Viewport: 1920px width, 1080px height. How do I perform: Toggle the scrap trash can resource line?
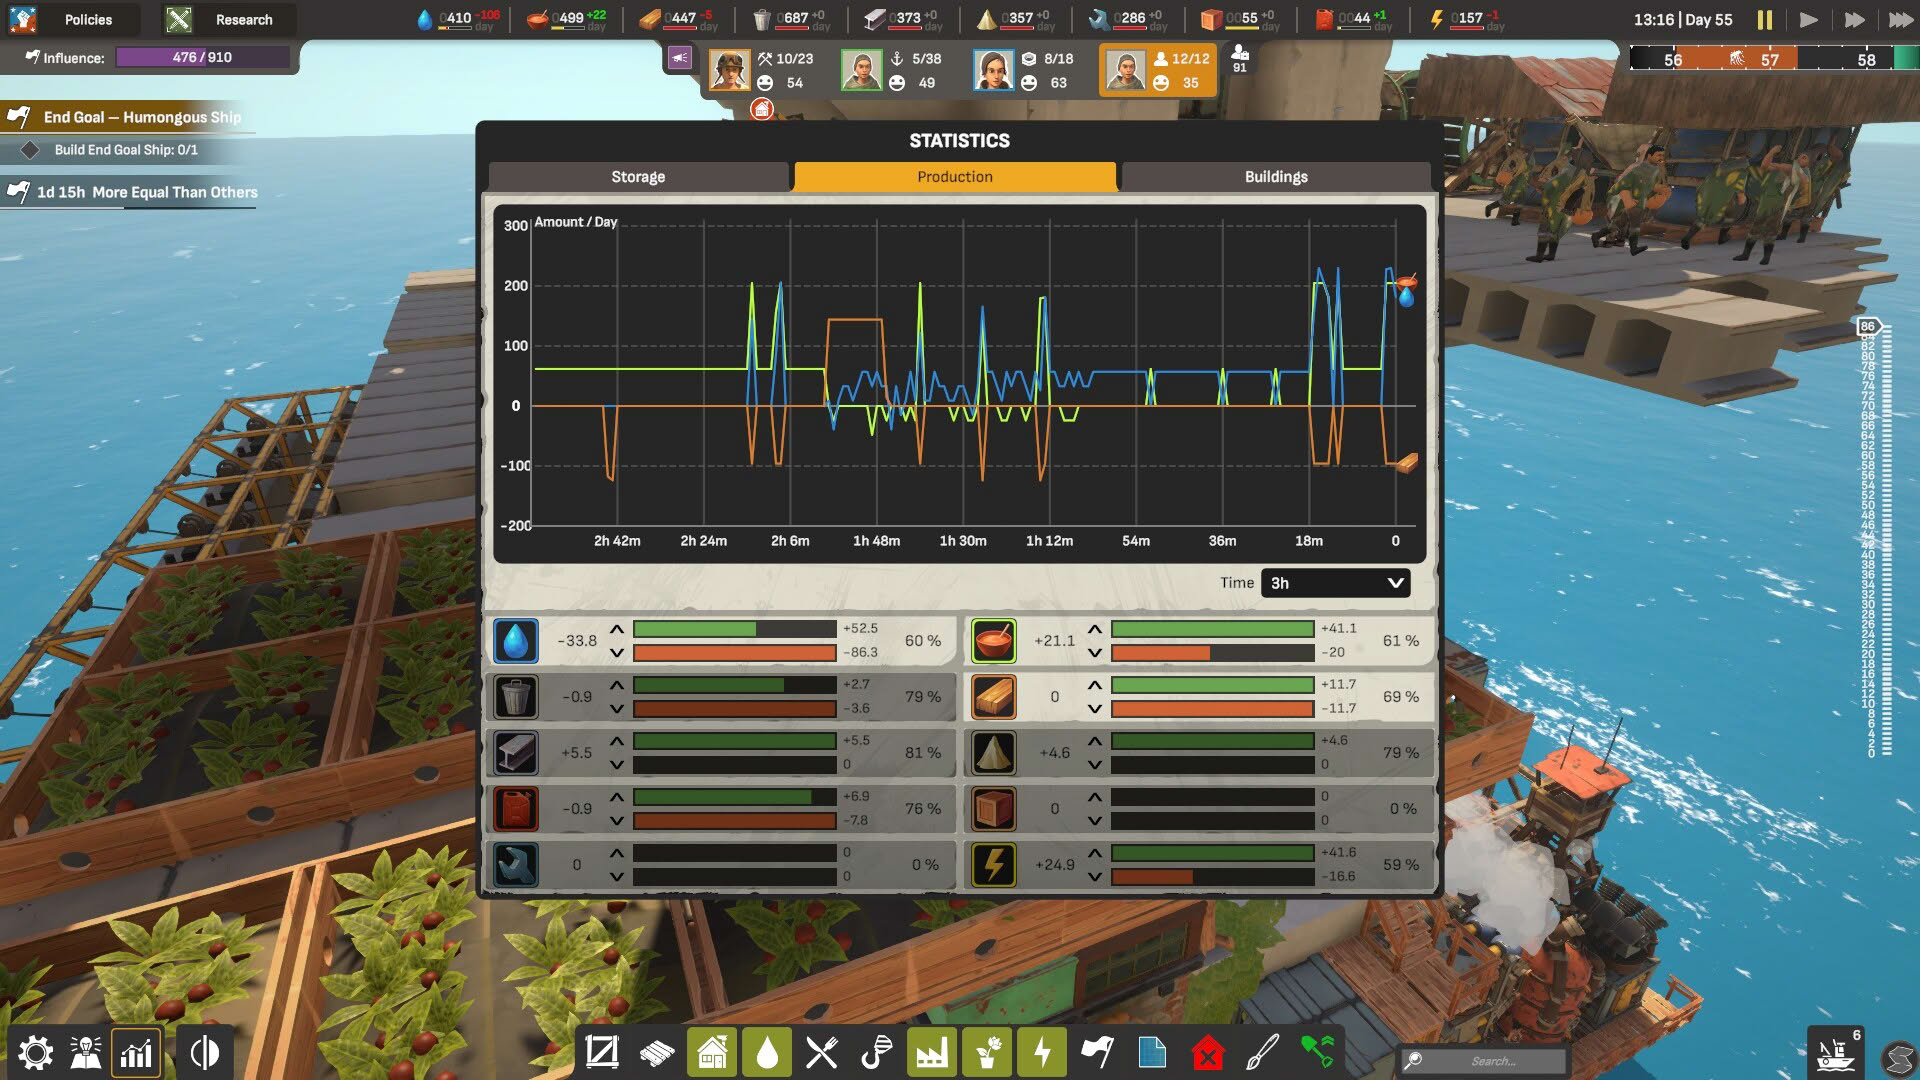[516, 697]
